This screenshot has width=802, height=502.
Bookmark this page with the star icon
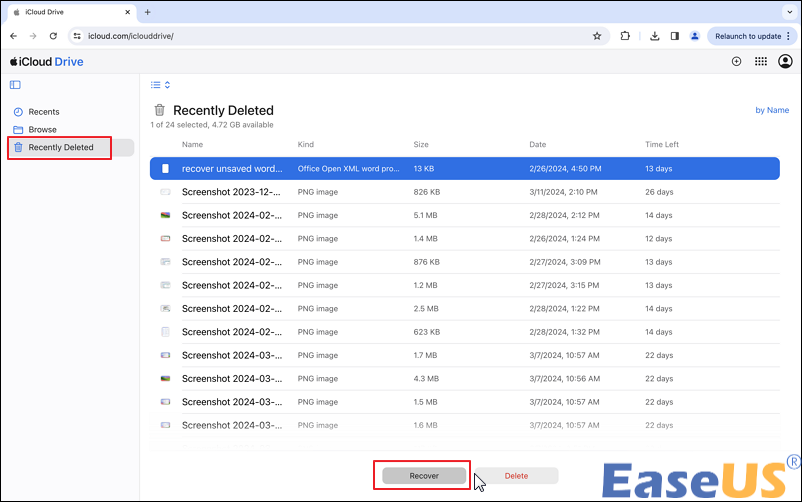click(x=597, y=36)
